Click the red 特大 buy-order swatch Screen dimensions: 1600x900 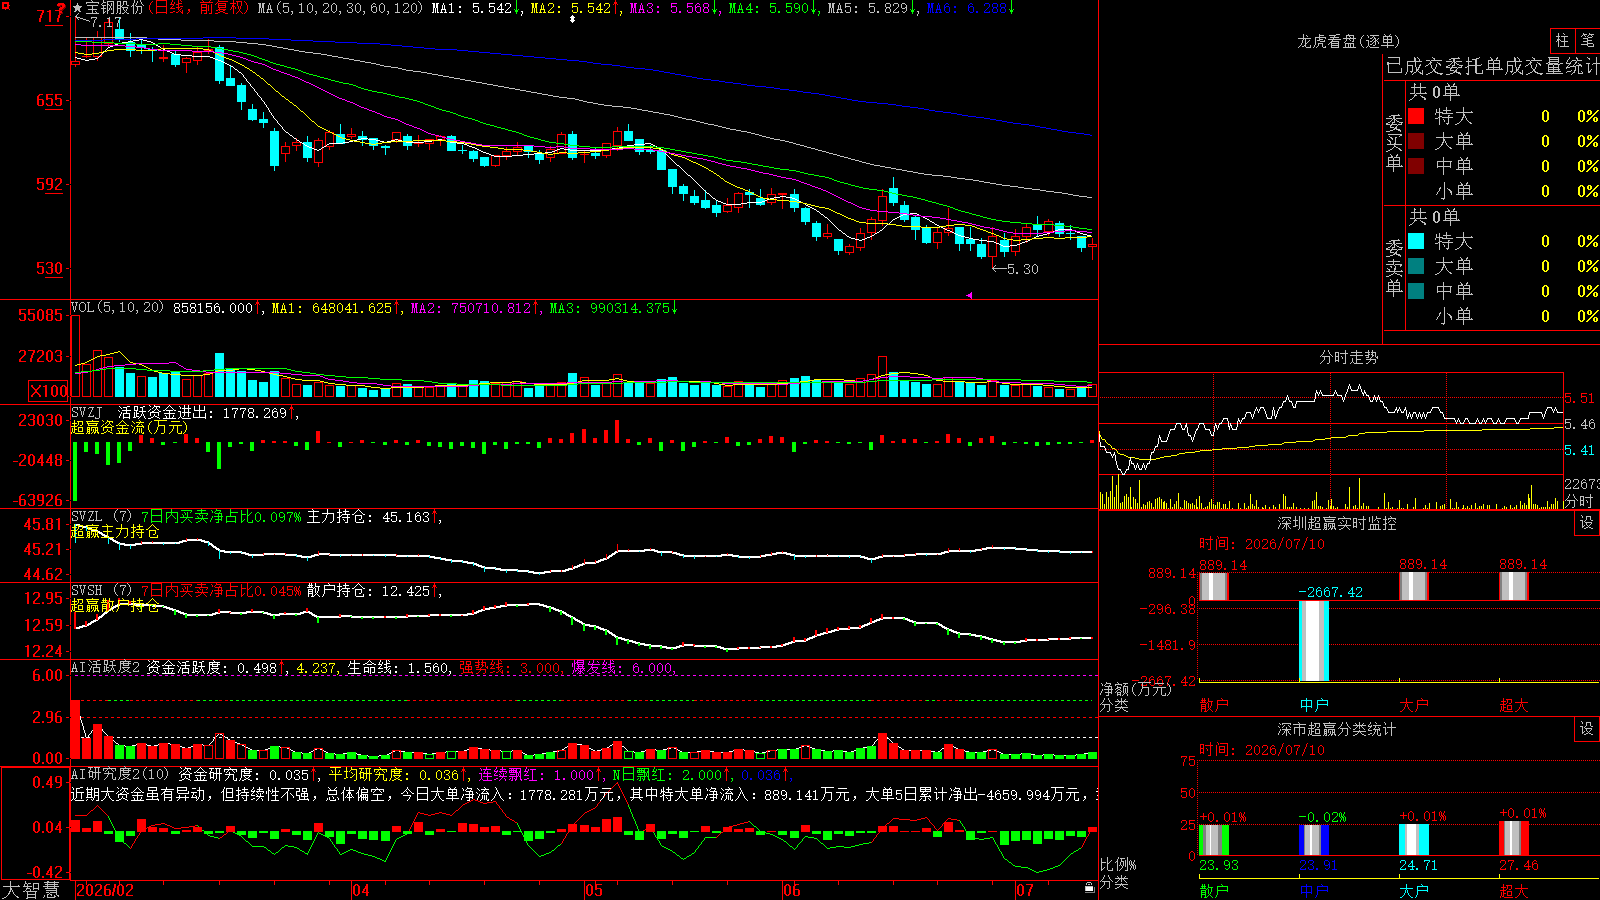pyautogui.click(x=1416, y=116)
